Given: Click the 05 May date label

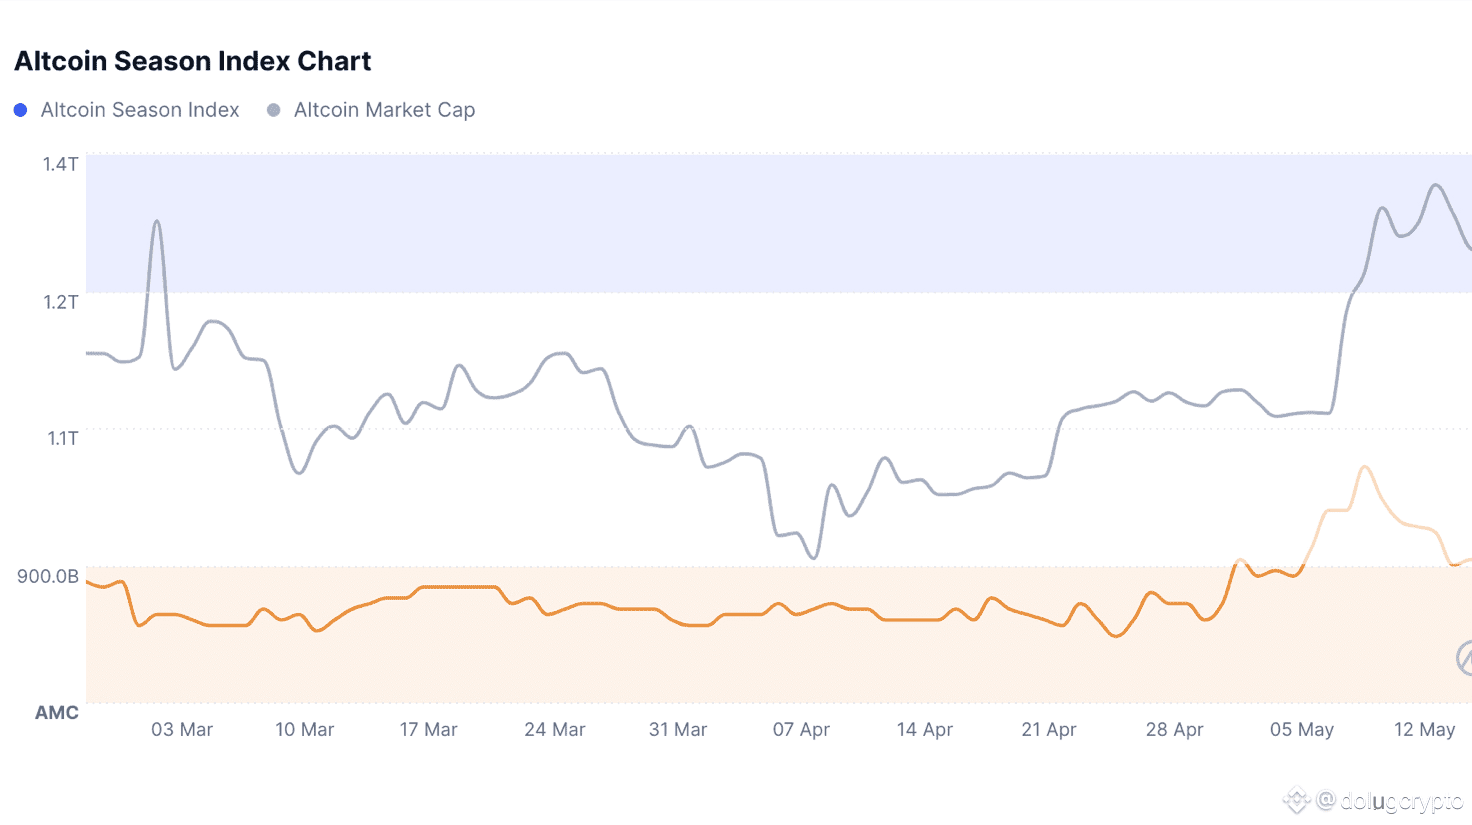Looking at the screenshot, I should coord(1302,730).
